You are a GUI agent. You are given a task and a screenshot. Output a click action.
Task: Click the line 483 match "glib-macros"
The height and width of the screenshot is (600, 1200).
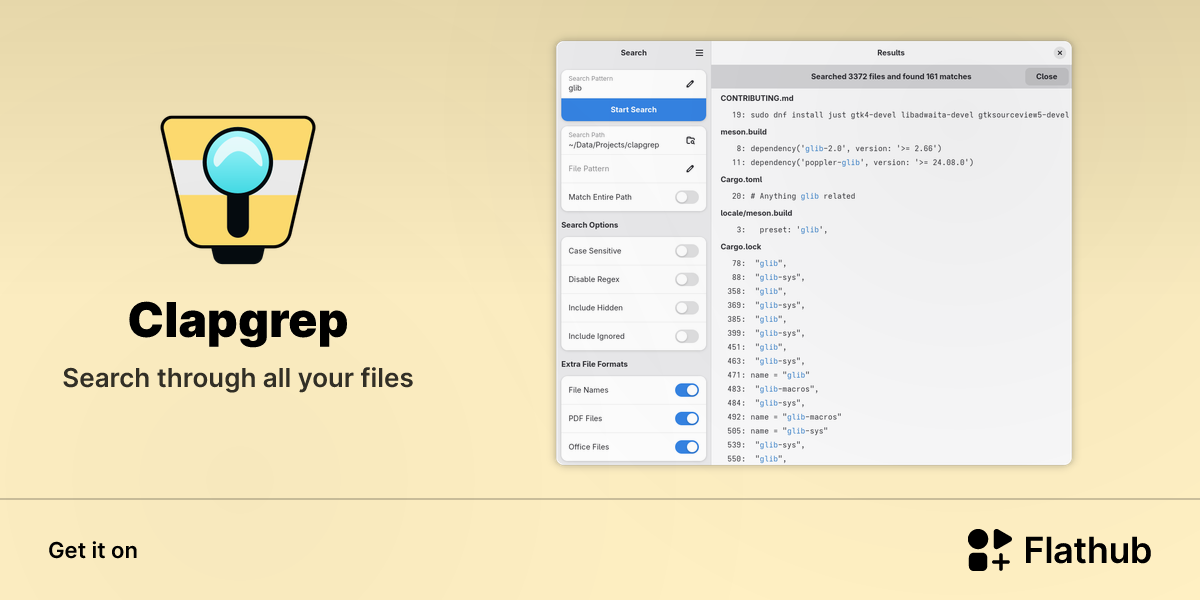click(773, 389)
